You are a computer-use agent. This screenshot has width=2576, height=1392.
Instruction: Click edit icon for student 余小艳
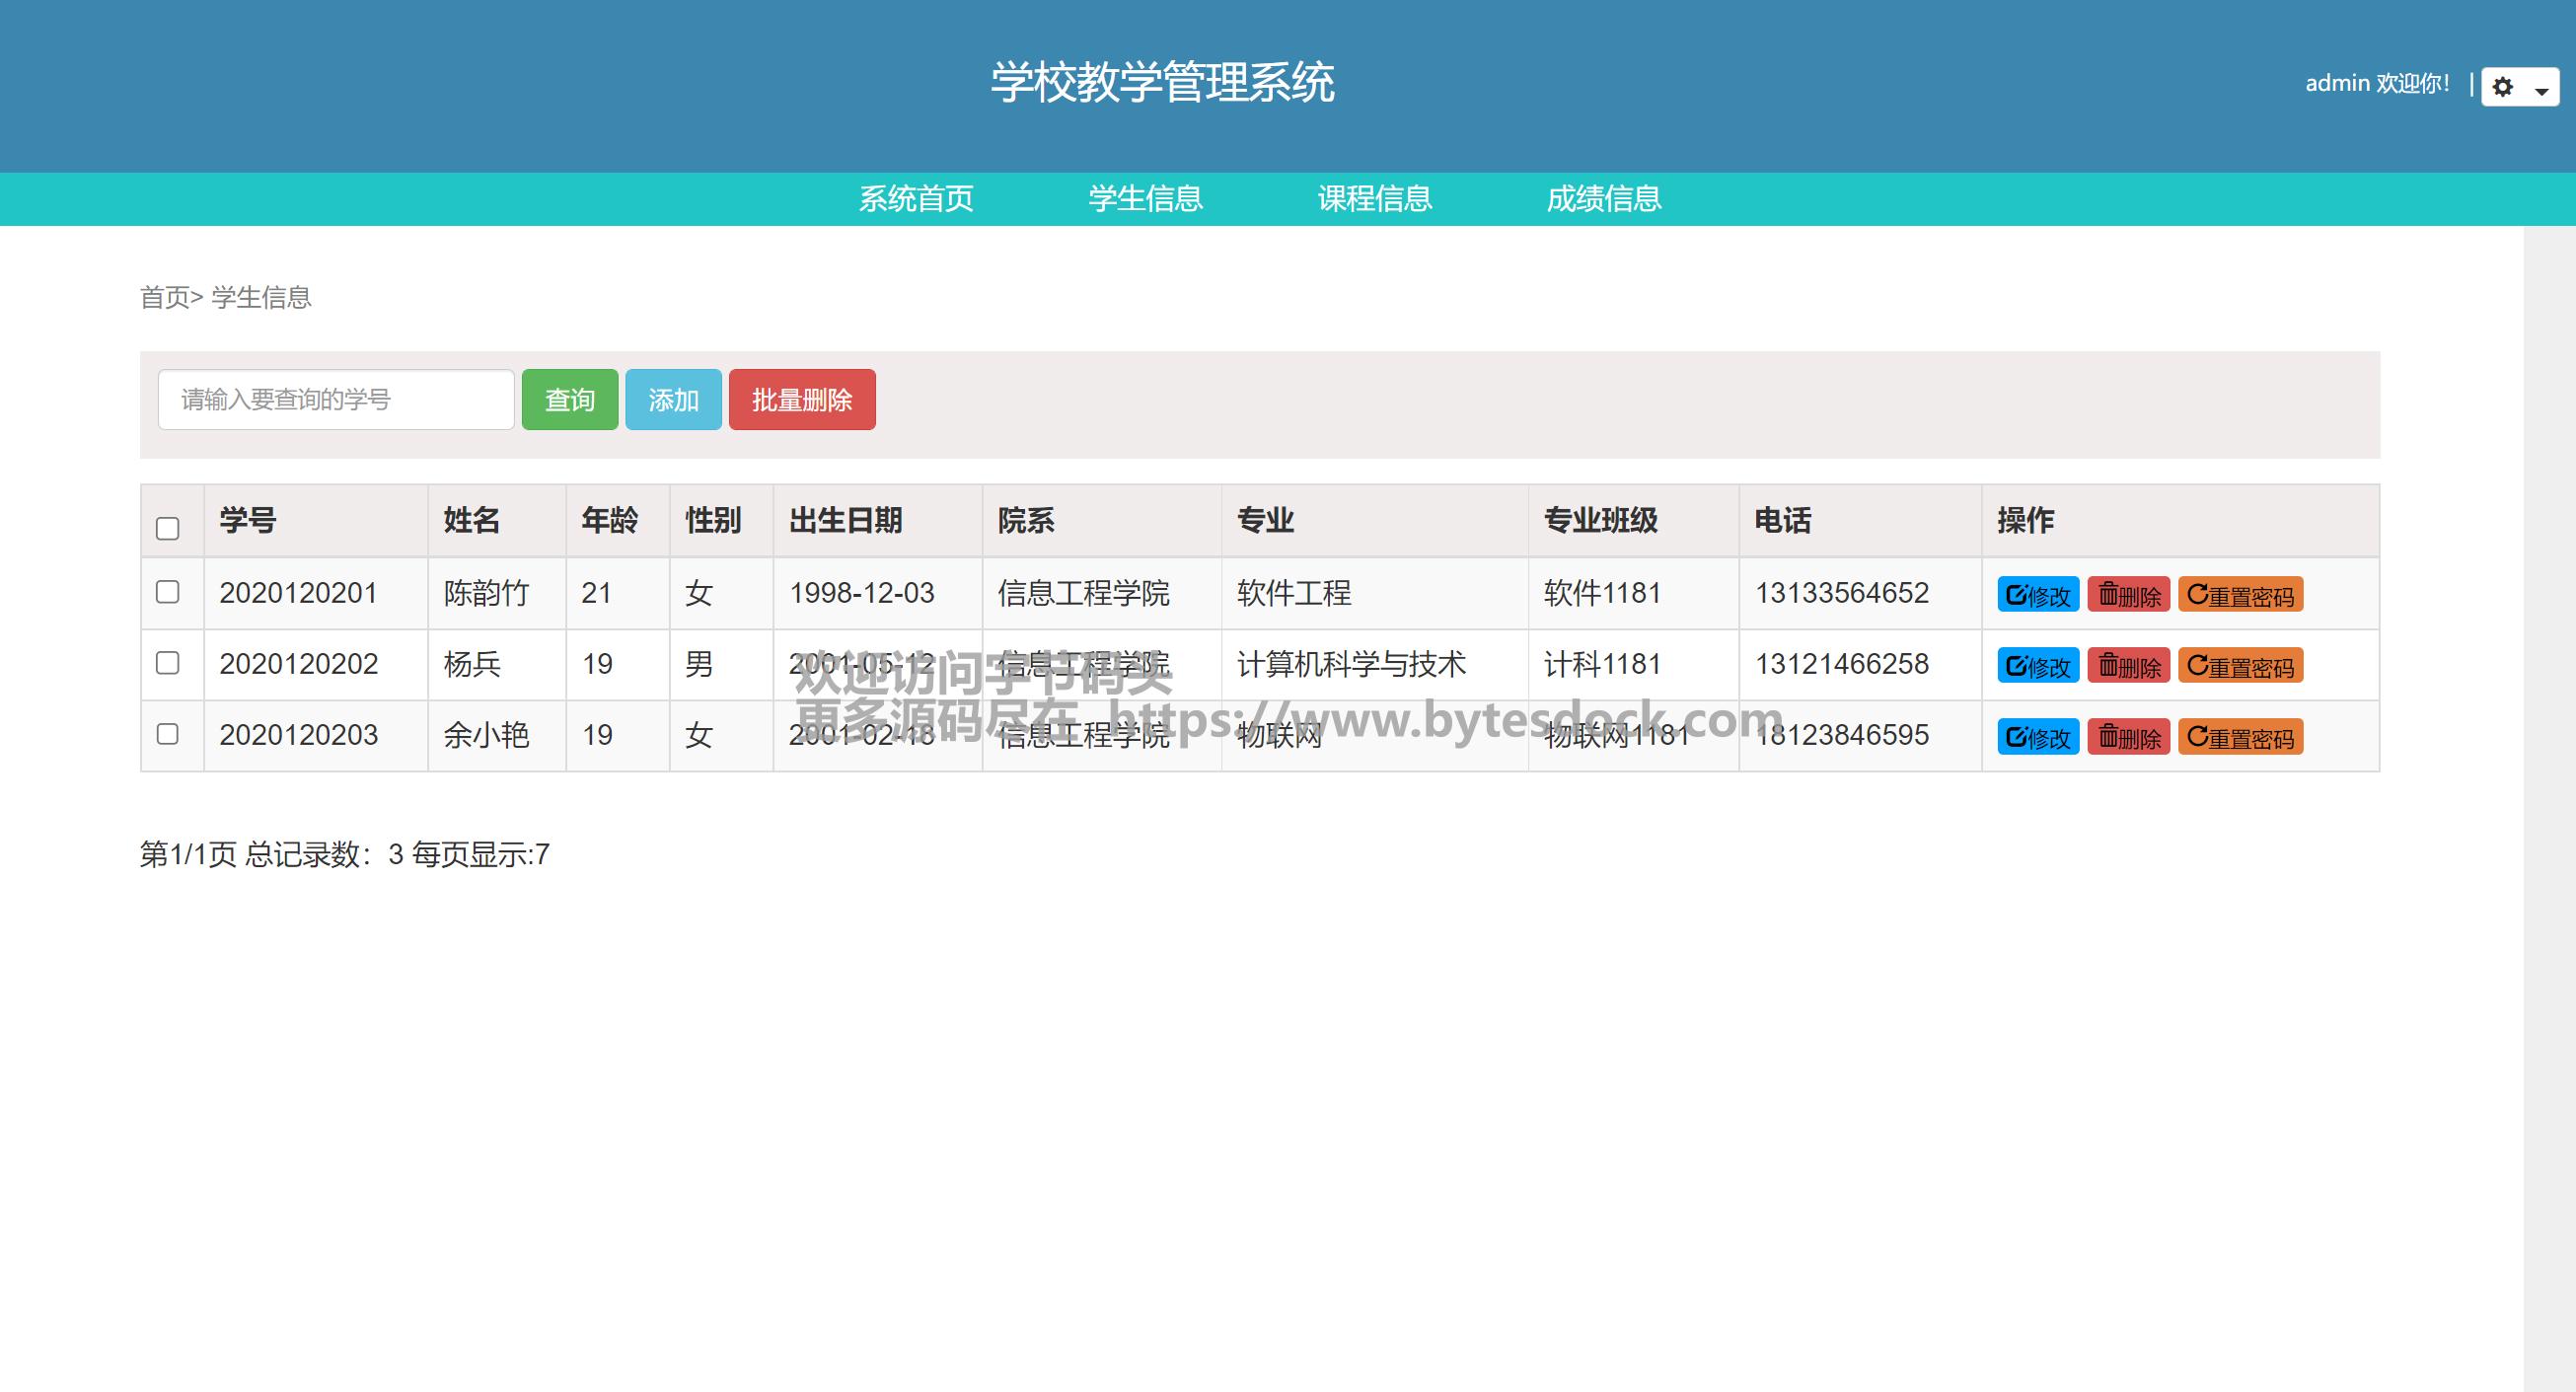pos(2017,737)
